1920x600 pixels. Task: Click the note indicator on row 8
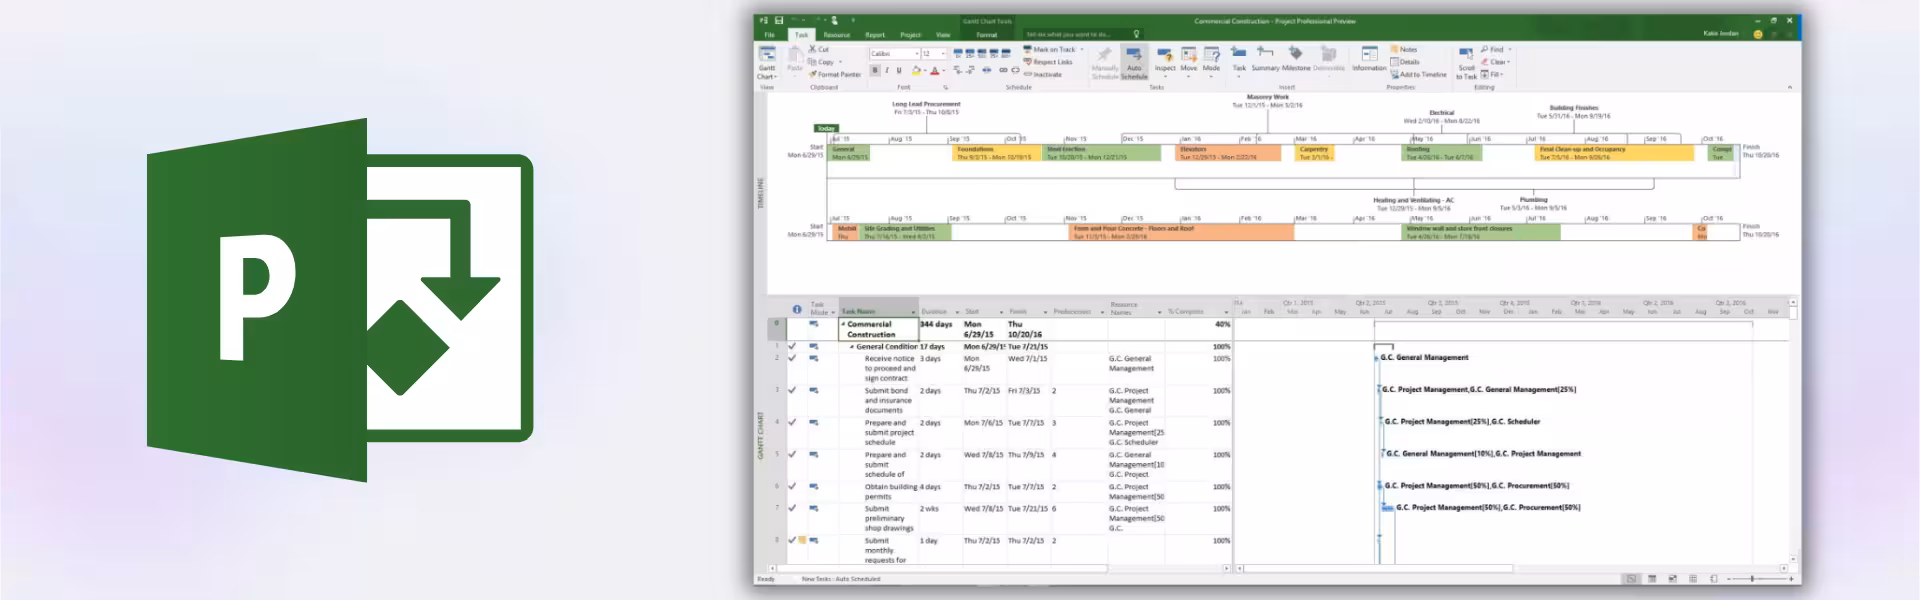(x=801, y=540)
